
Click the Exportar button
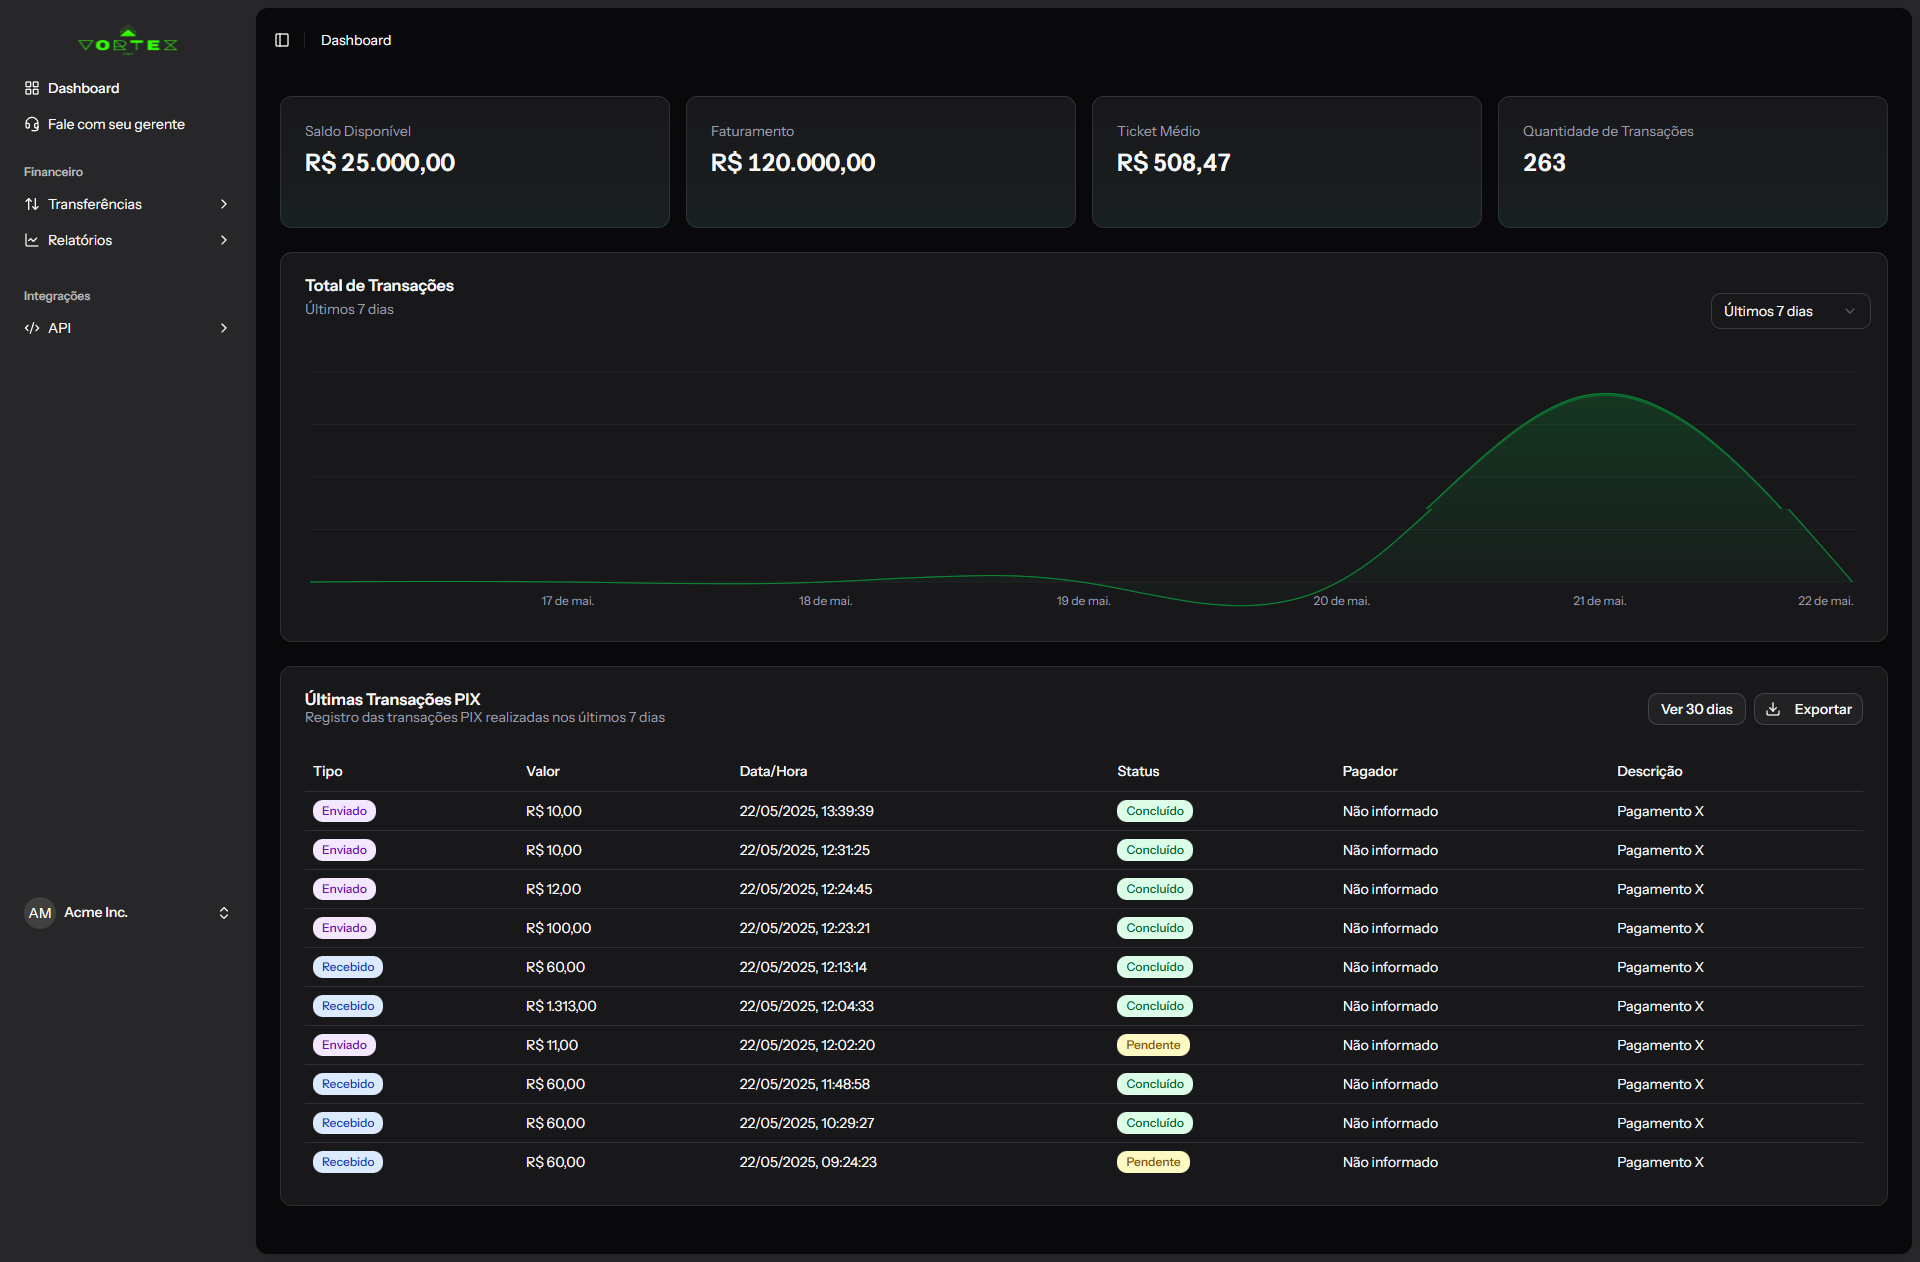pos(1808,709)
